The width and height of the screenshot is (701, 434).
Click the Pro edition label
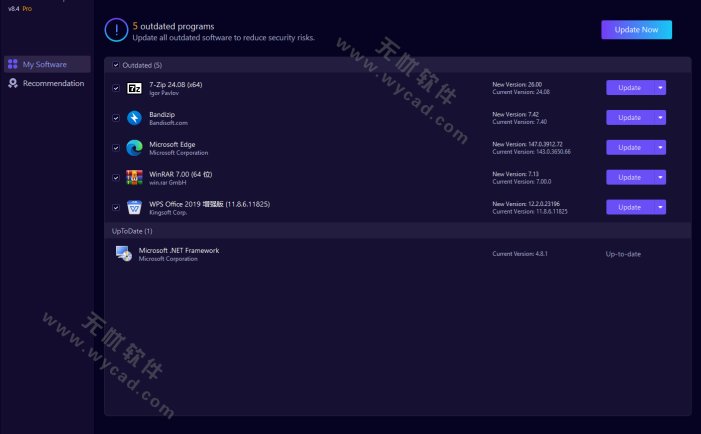pos(27,8)
